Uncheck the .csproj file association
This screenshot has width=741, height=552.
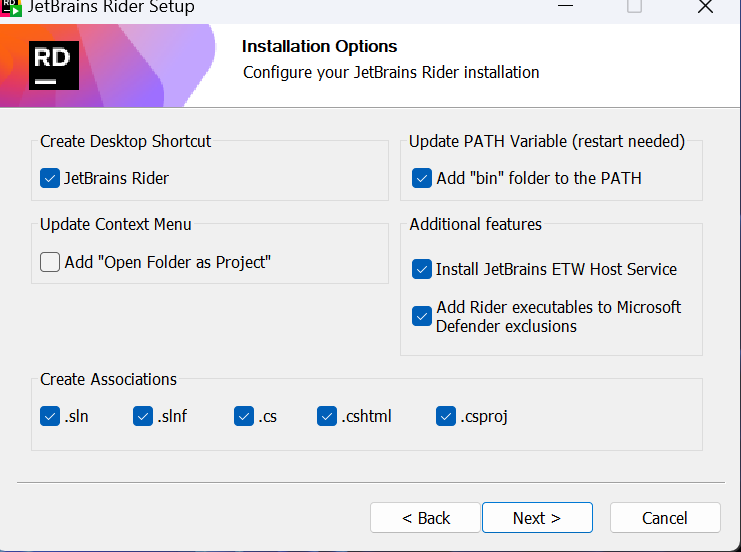coord(446,416)
